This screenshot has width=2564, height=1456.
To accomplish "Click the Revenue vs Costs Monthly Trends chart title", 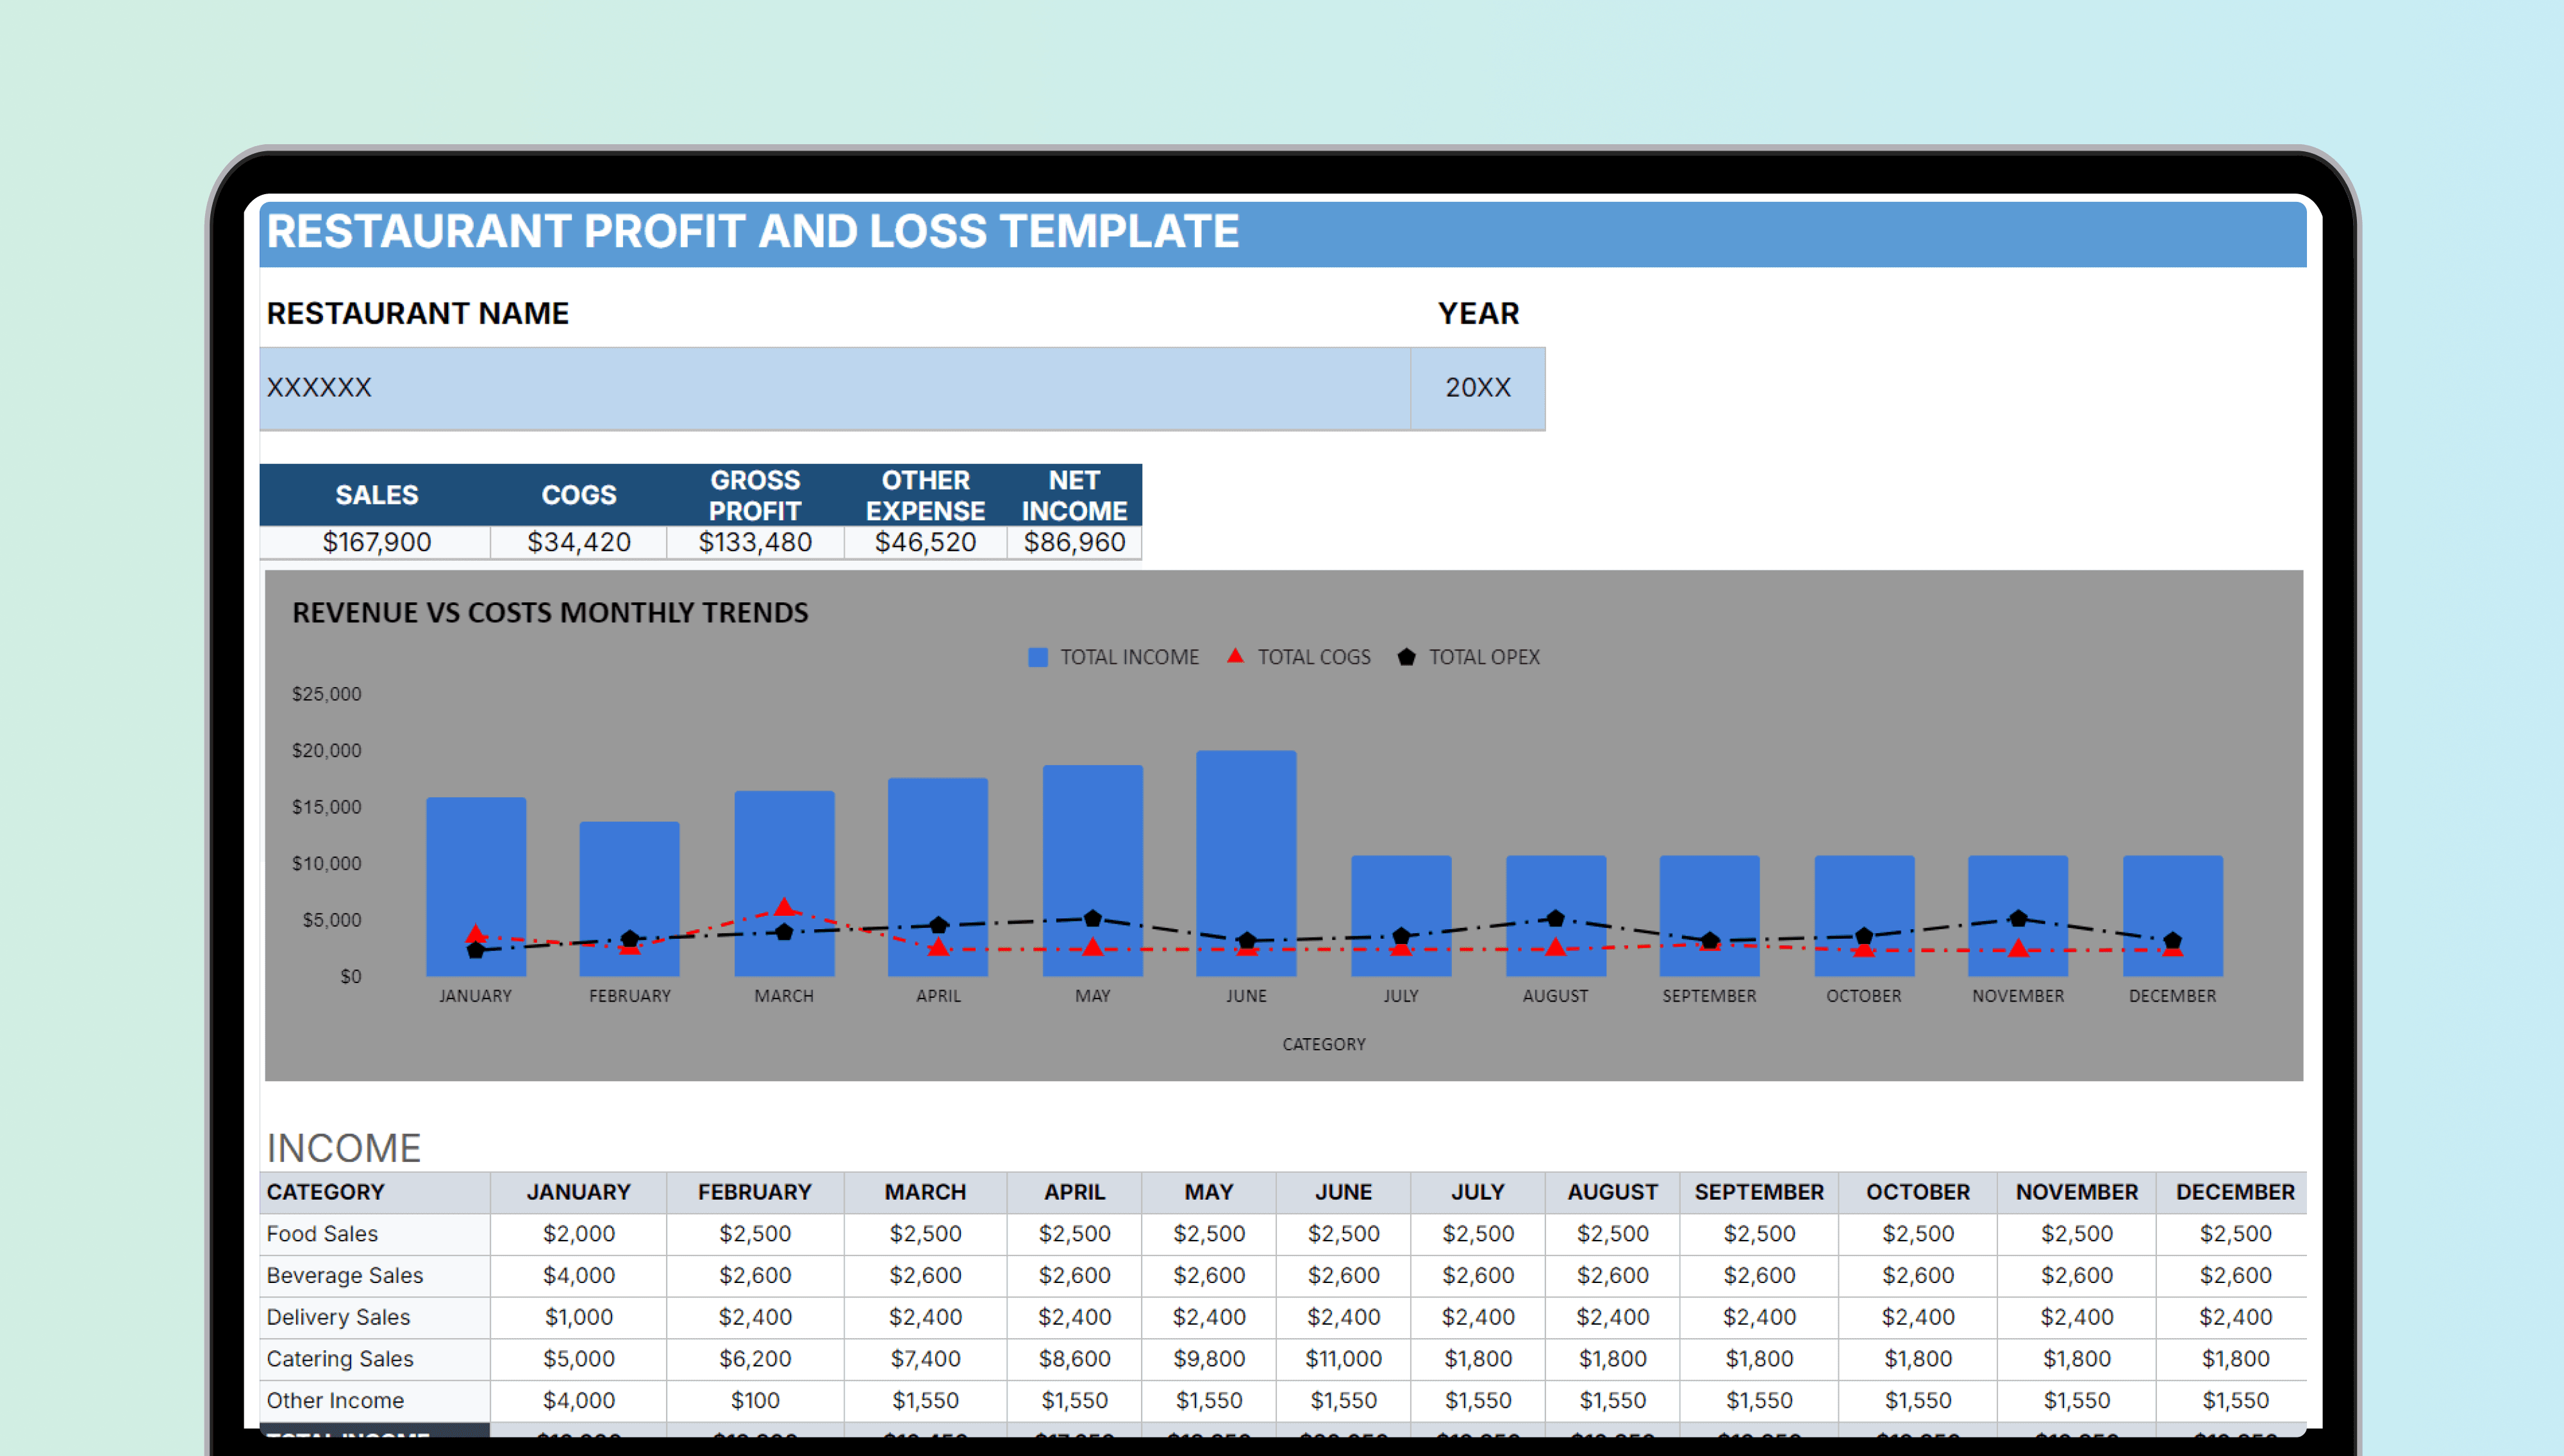I will tap(550, 612).
